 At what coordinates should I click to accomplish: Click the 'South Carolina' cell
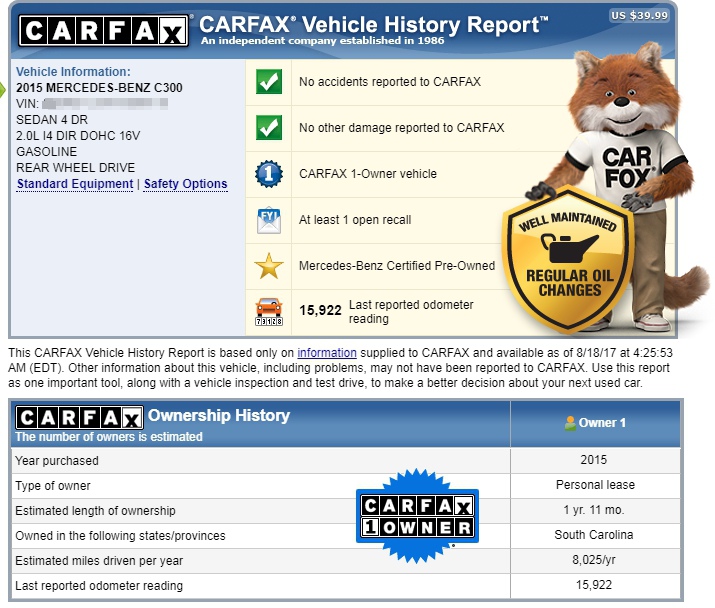click(x=594, y=535)
